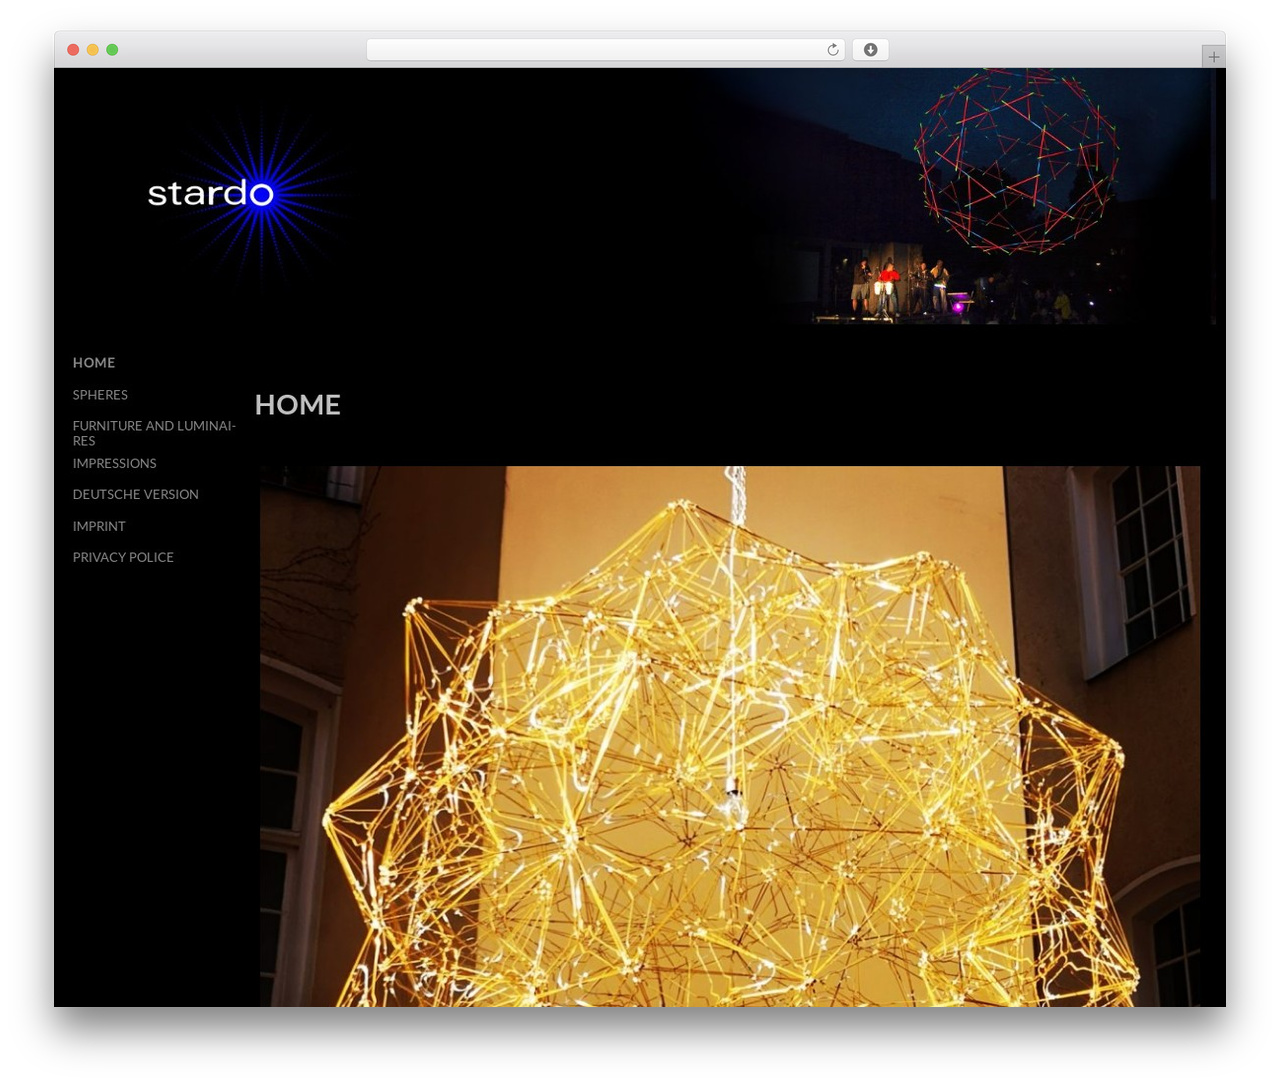
Task: Click the reload page icon
Action: pyautogui.click(x=832, y=50)
